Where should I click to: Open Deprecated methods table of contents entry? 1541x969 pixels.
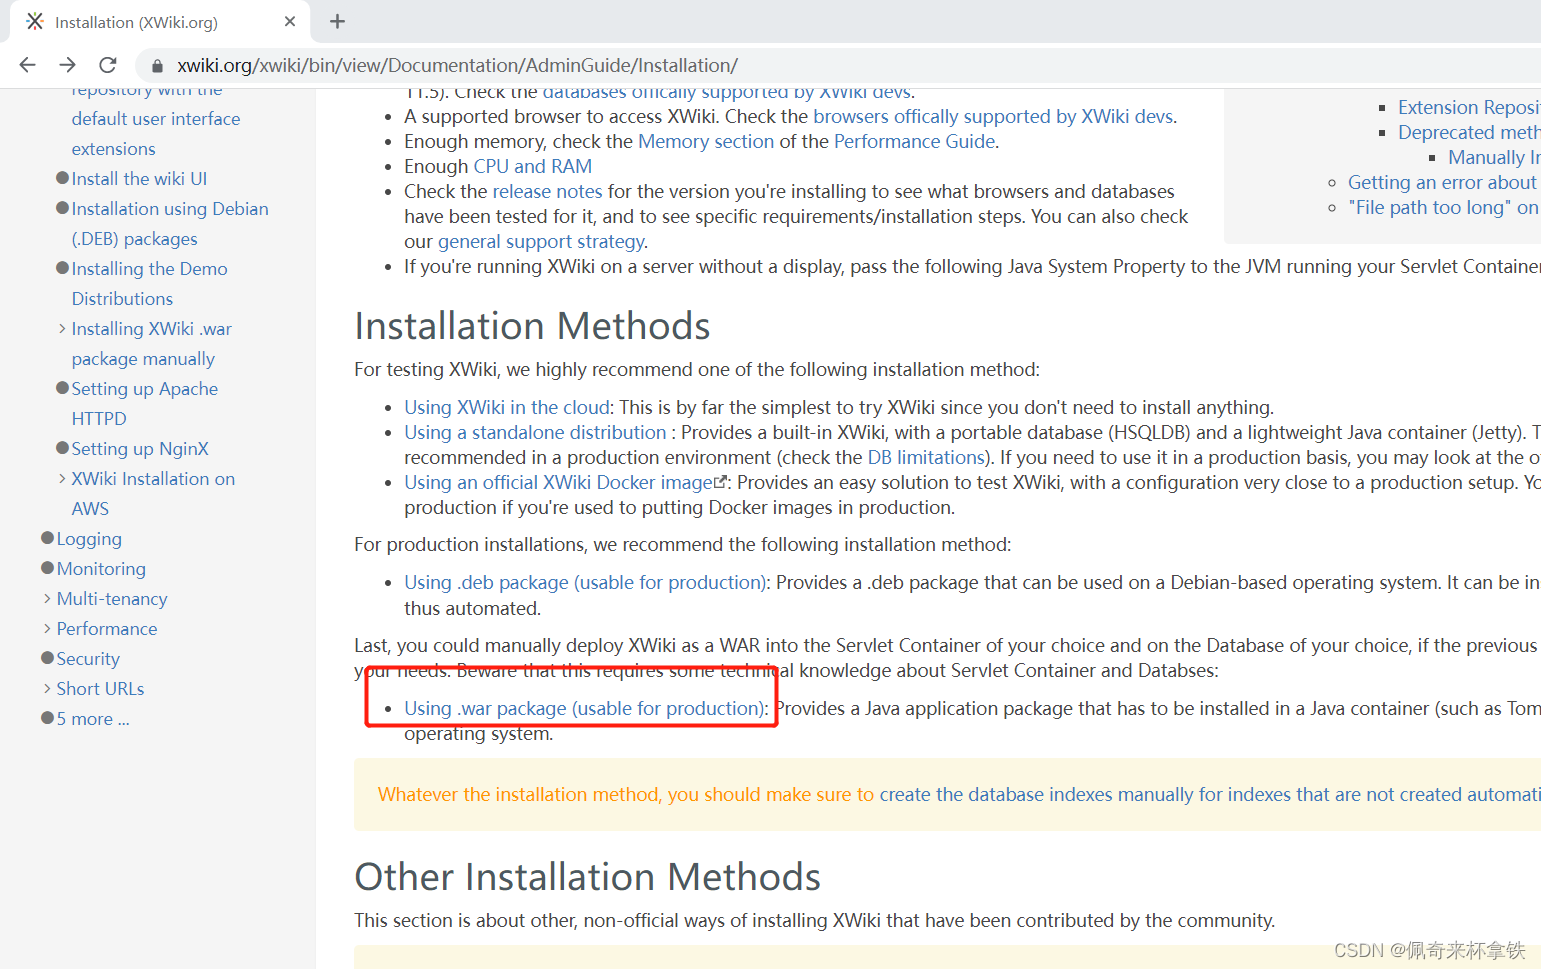click(x=1469, y=132)
